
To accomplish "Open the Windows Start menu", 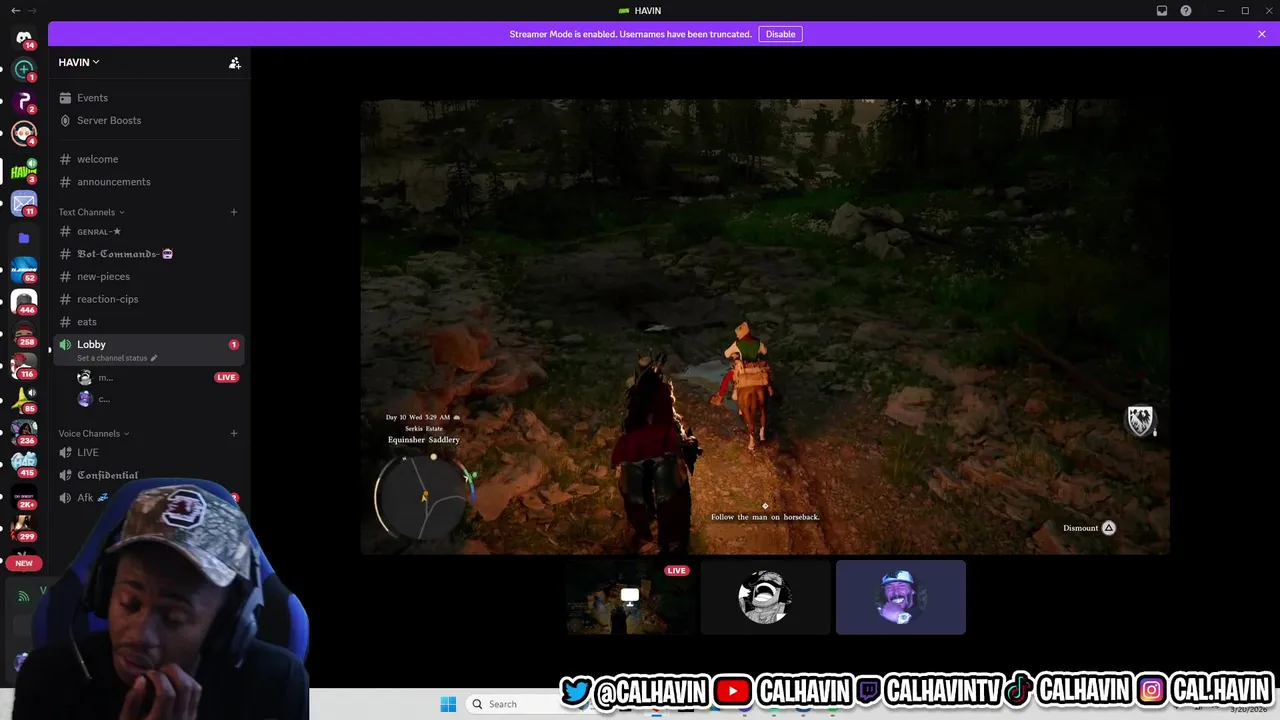I will tap(448, 704).
